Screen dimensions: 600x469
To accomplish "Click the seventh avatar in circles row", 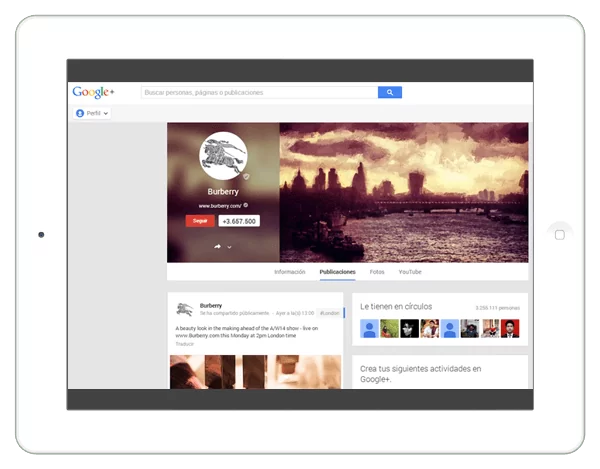I will click(490, 329).
